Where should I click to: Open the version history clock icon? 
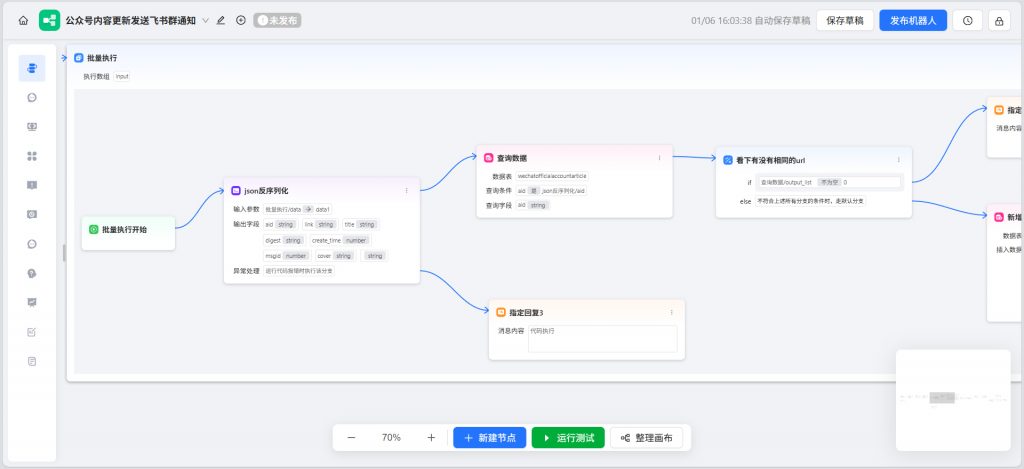coord(968,20)
